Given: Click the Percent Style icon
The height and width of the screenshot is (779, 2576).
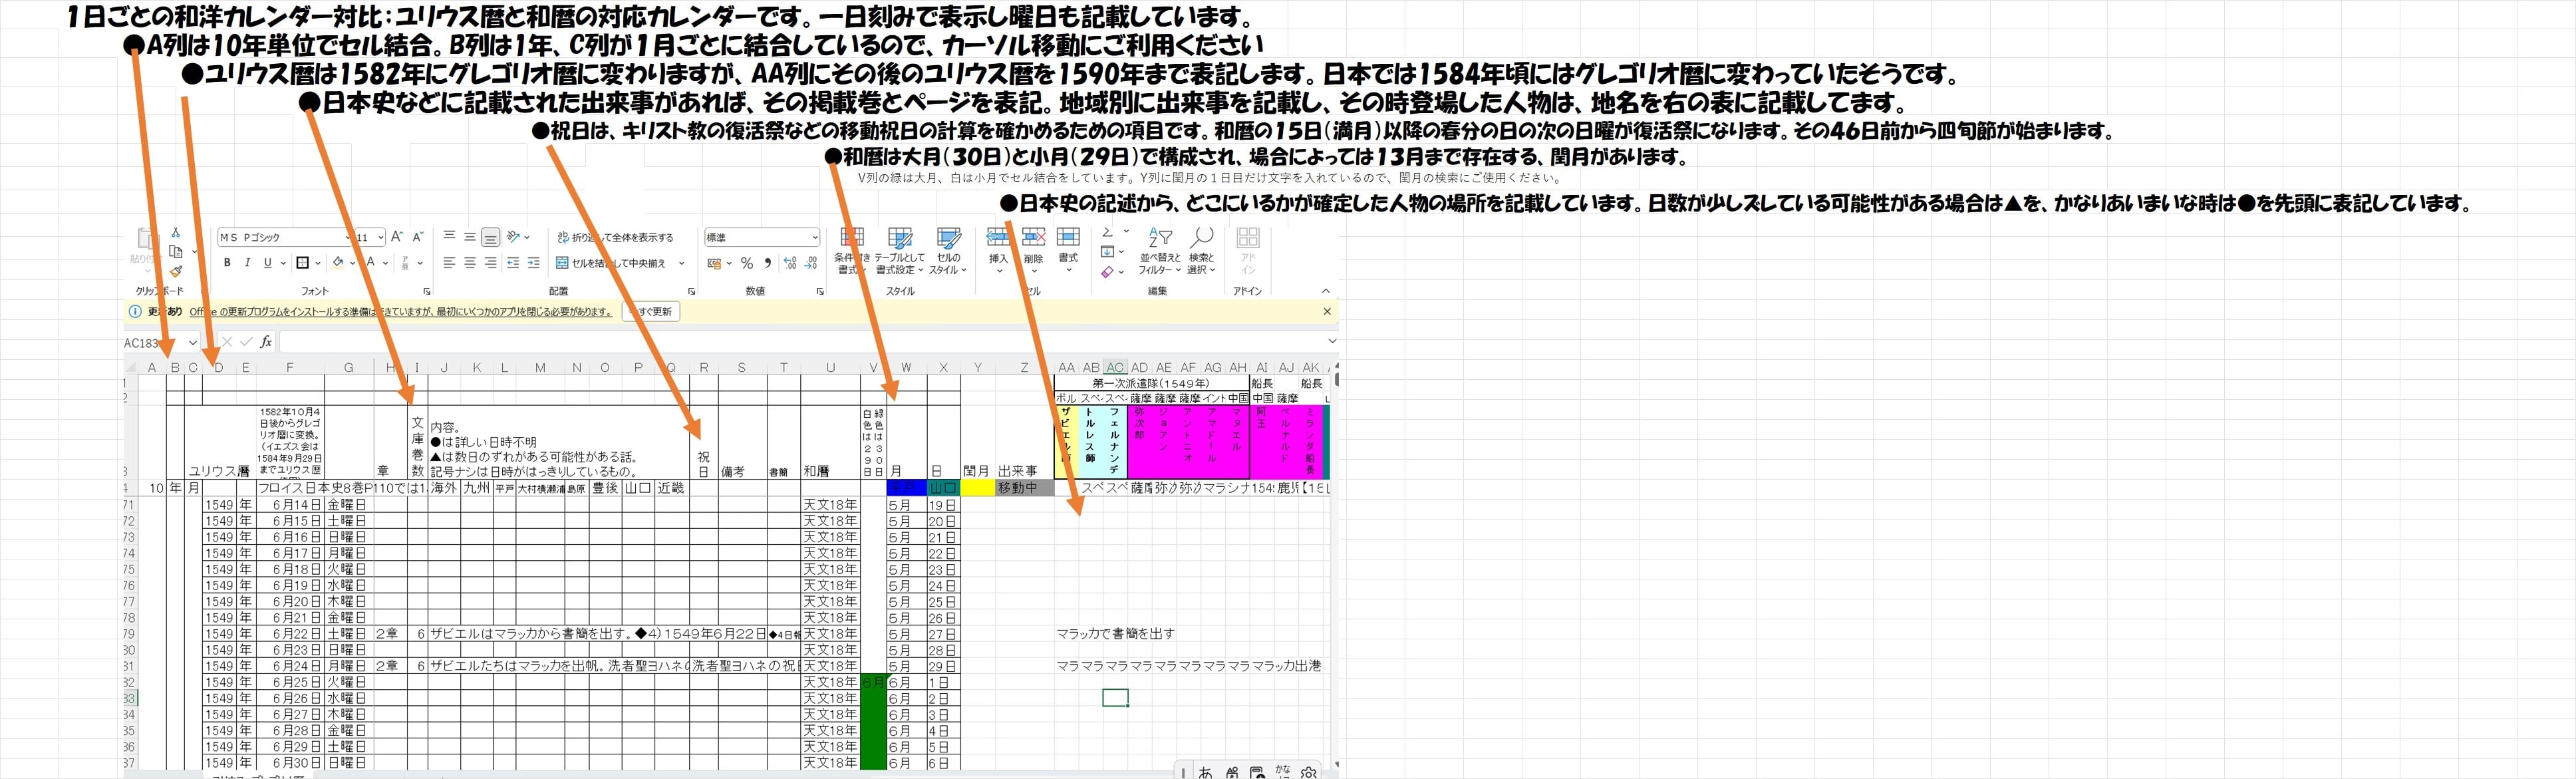Looking at the screenshot, I should tap(746, 263).
